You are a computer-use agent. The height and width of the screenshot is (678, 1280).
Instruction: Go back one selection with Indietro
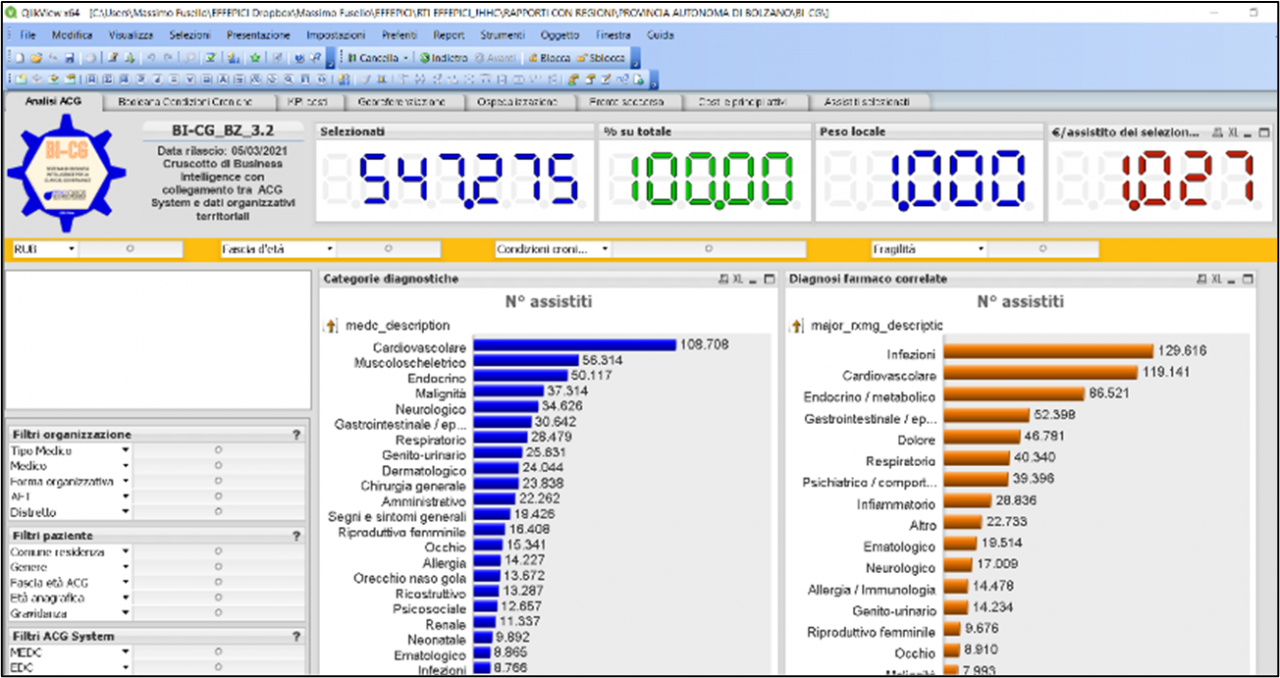[444, 58]
